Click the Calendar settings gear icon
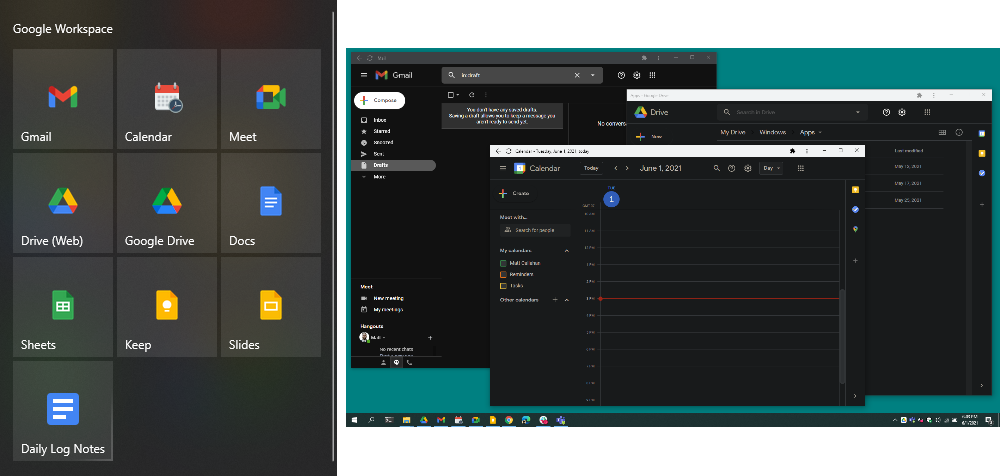 coord(747,169)
